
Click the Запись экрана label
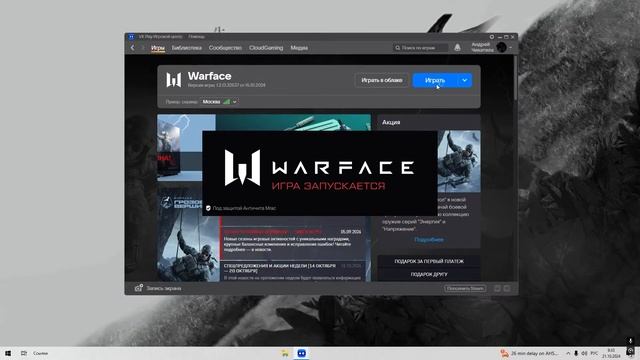[x=164, y=288]
